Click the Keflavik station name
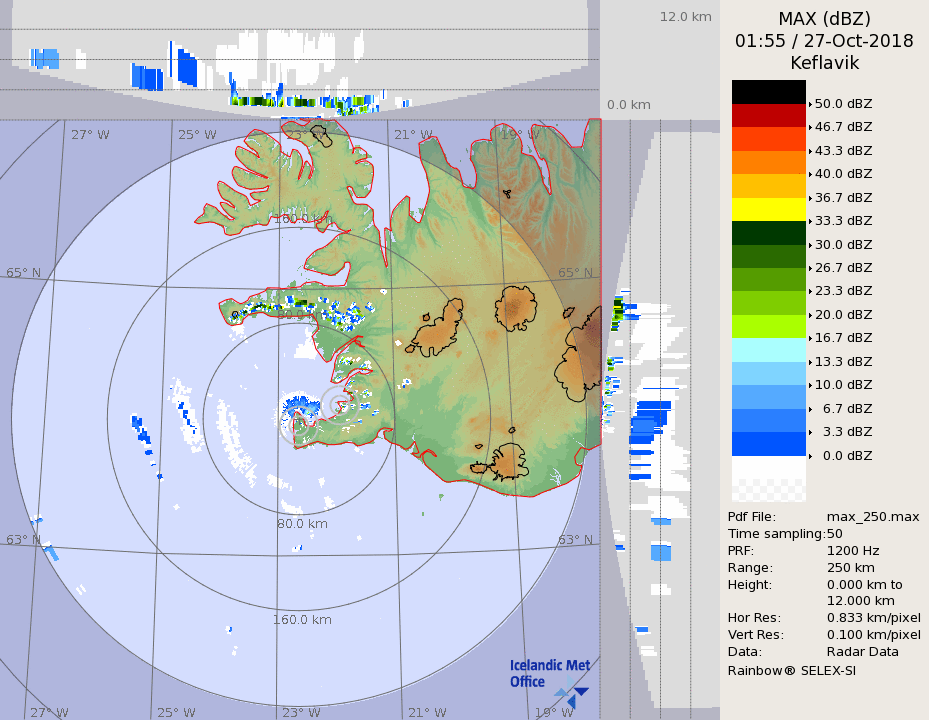This screenshot has width=929, height=720. pos(824,63)
